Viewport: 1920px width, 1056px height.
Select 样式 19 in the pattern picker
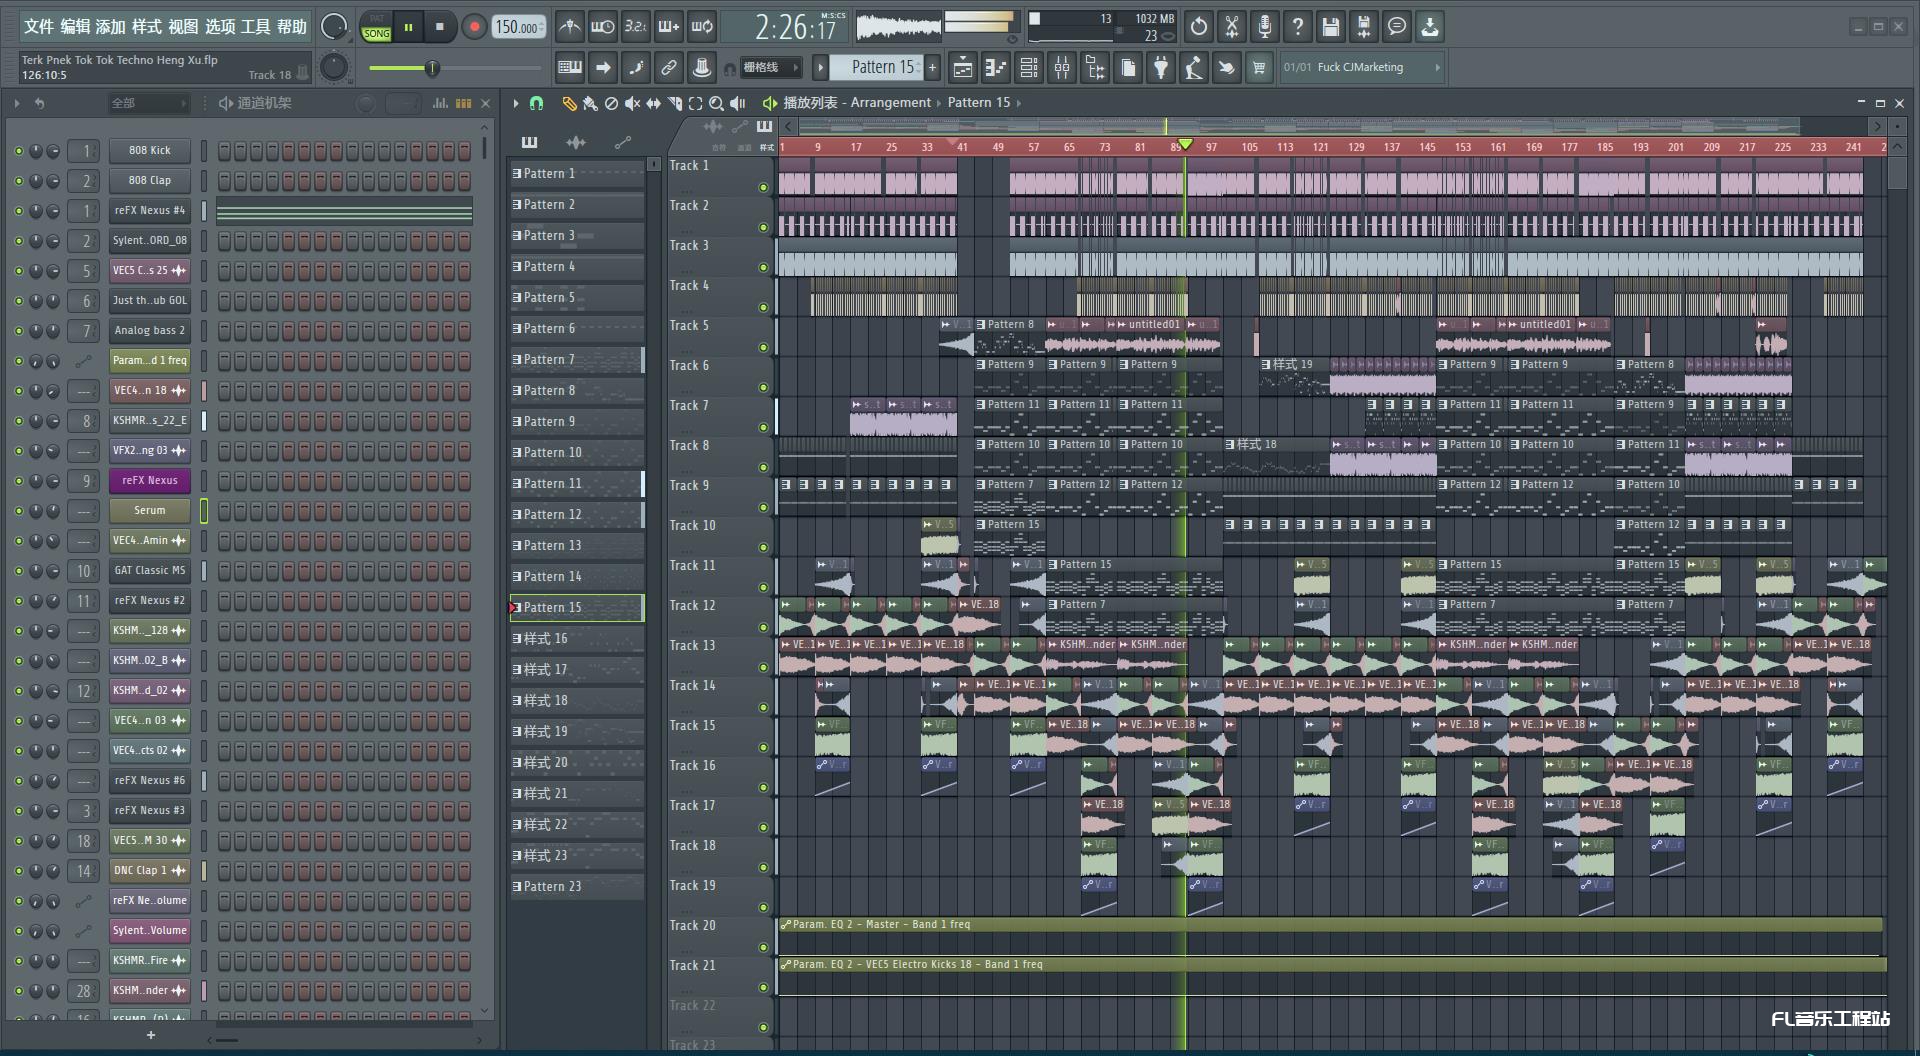point(577,732)
